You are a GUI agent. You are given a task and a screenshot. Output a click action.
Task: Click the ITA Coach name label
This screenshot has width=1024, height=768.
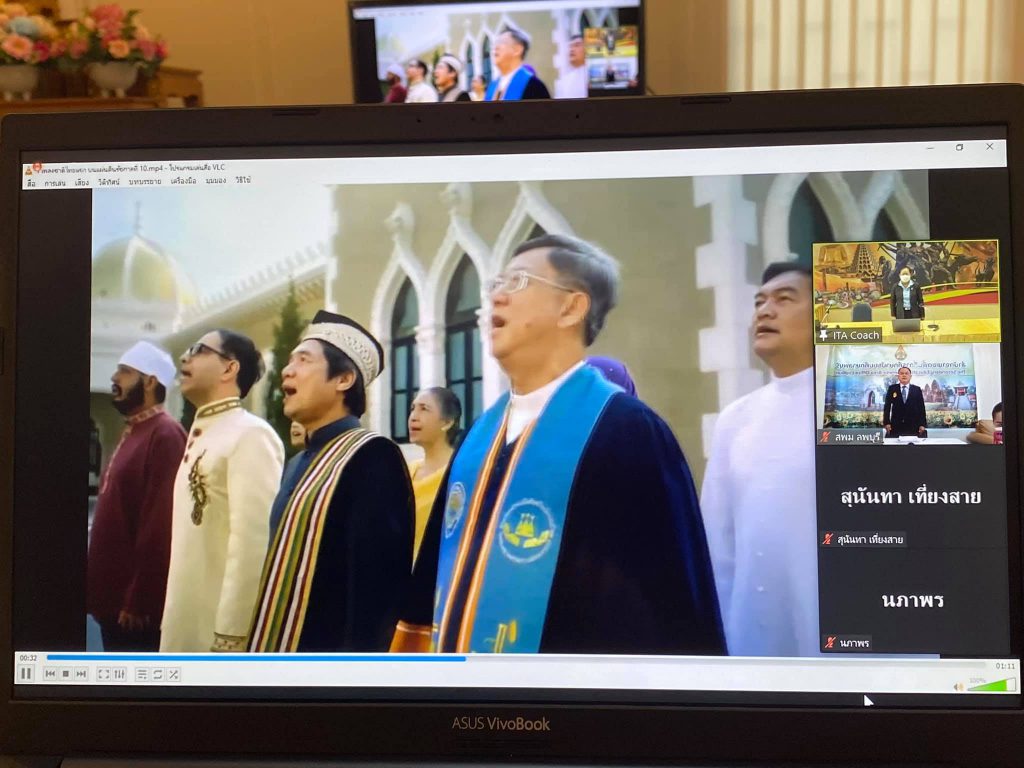pyautogui.click(x=856, y=335)
